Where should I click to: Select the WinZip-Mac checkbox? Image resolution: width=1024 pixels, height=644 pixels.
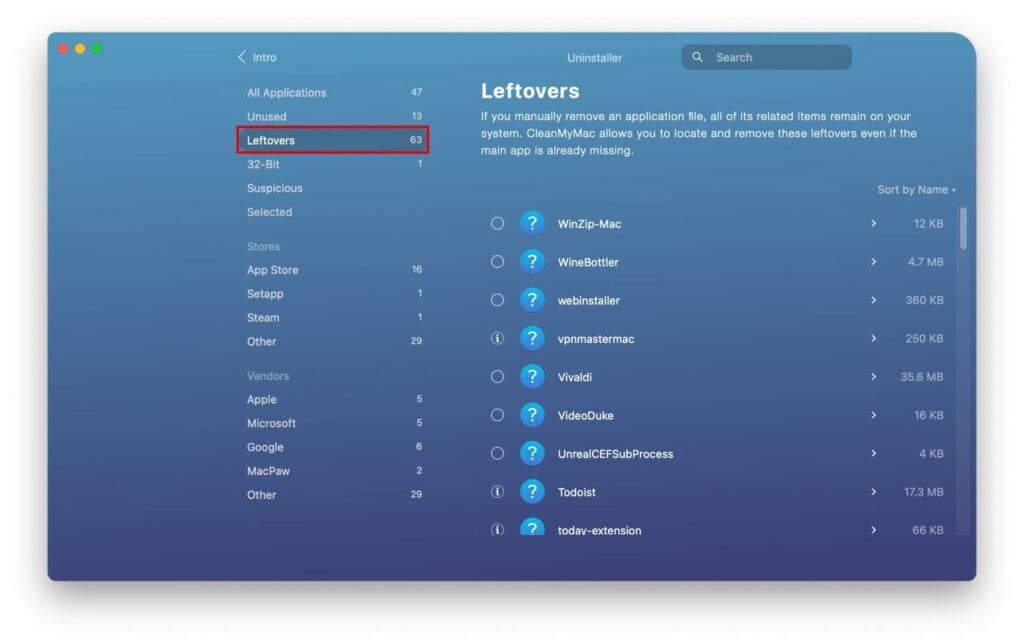(497, 223)
